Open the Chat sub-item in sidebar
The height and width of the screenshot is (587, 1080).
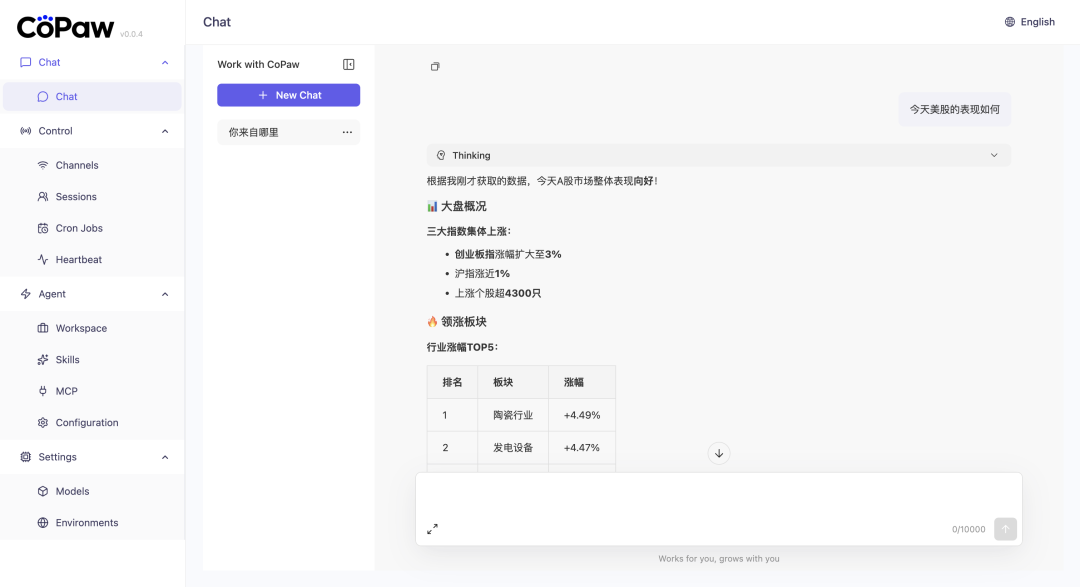[x=92, y=96]
